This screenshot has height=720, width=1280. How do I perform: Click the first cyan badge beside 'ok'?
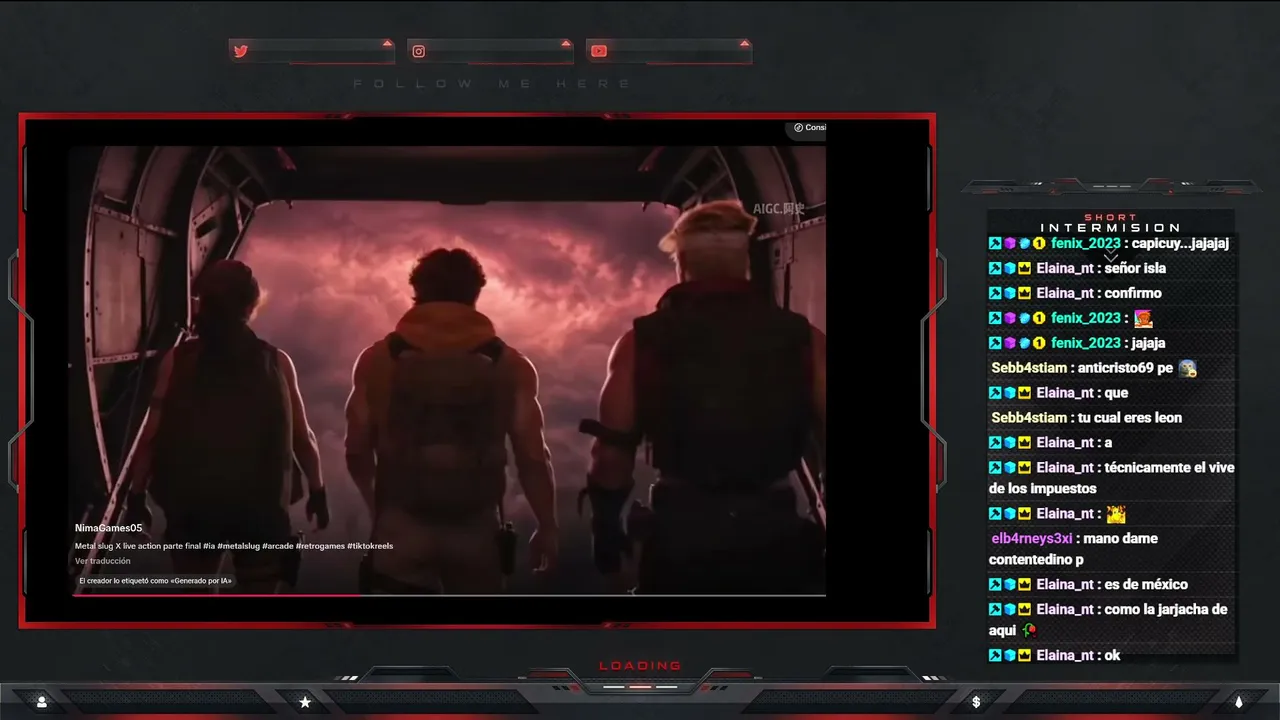click(995, 655)
